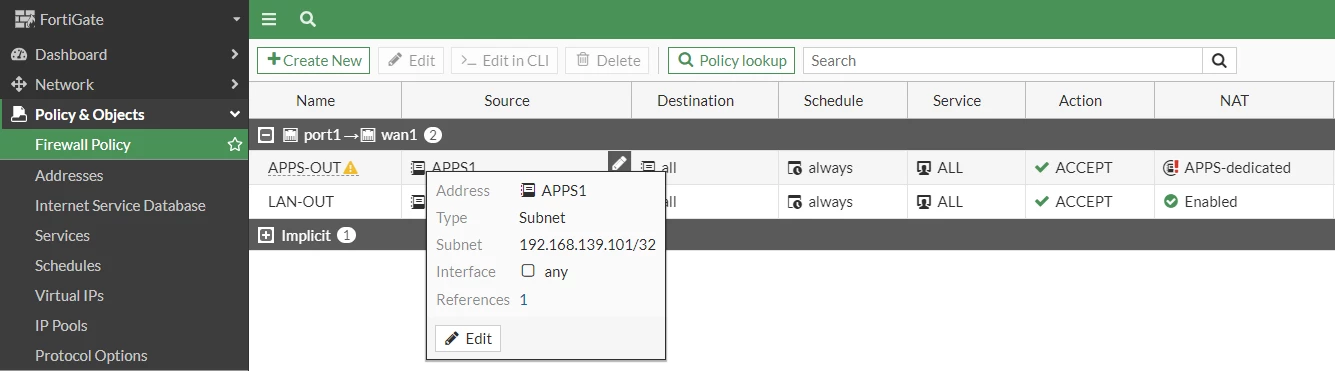This screenshot has height=371, width=1335.
Task: Collapse the Policy & Objects chevron
Action: 235,114
